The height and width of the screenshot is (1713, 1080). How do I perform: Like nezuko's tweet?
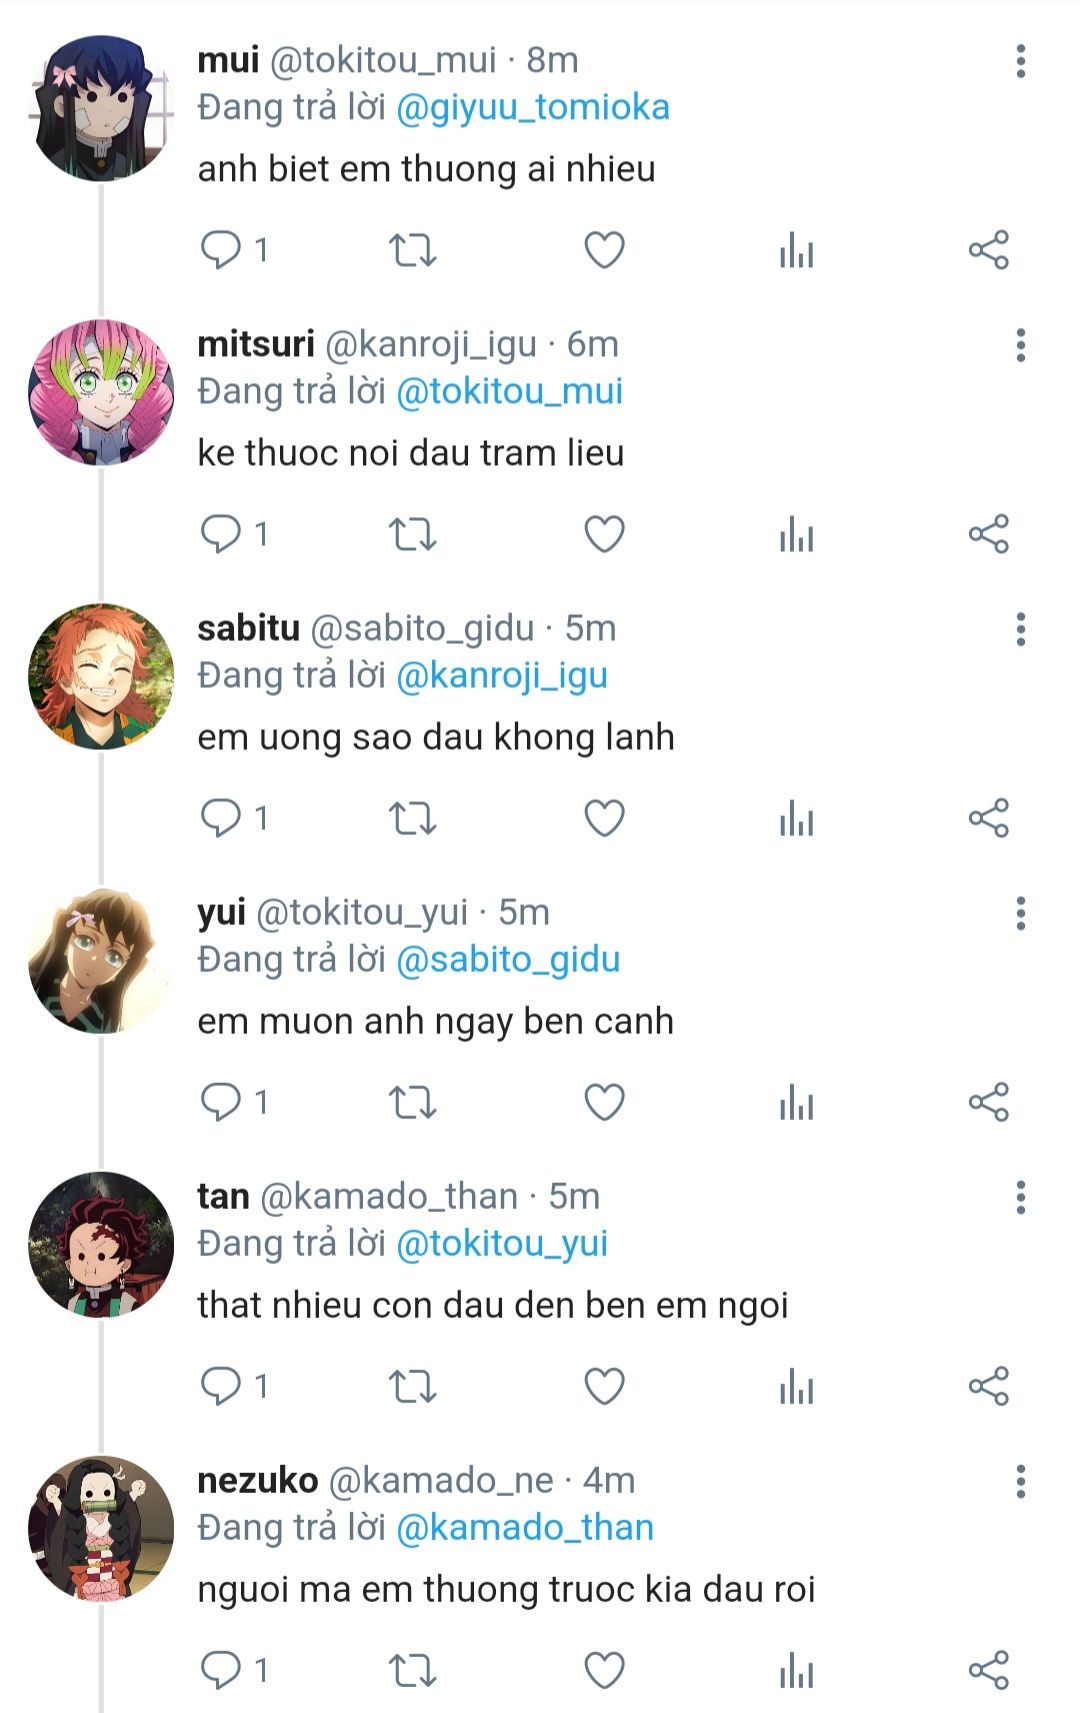click(604, 1670)
